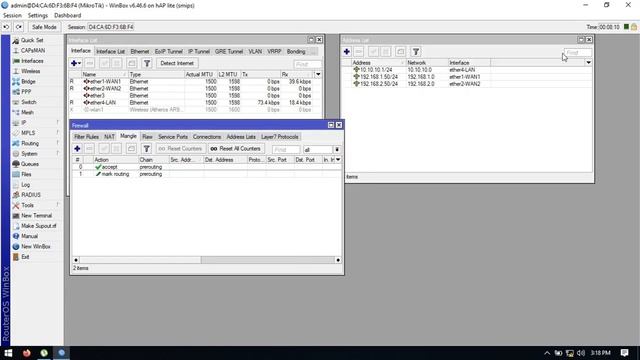Add new interface with plus dropdown

(76, 63)
